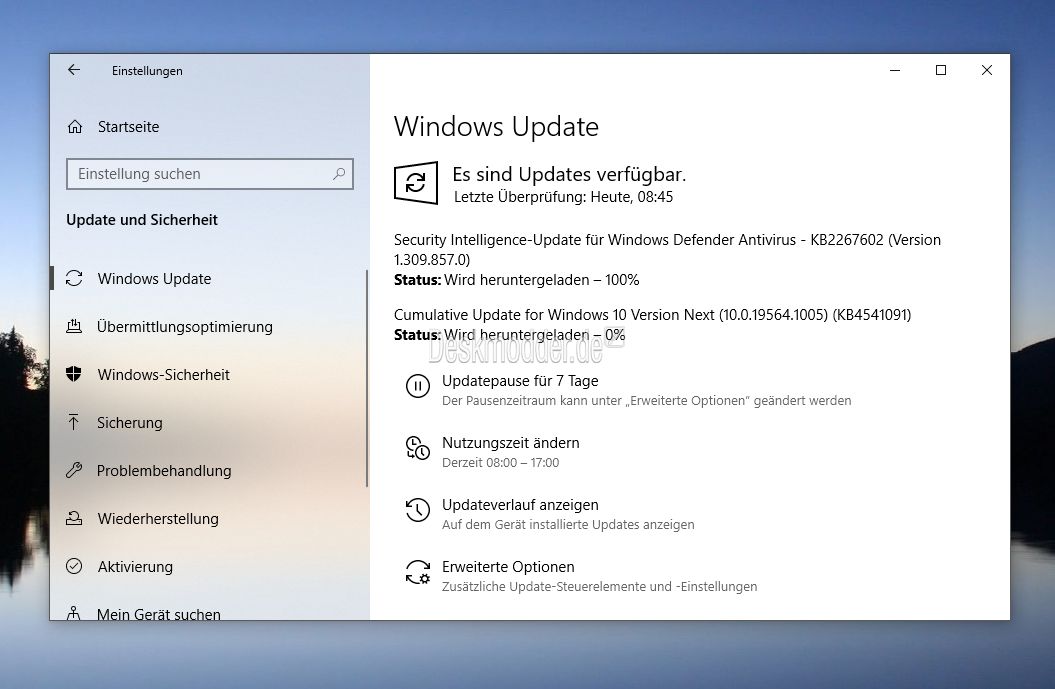This screenshot has height=689, width=1055.
Task: Open Mein Gerät suchen page
Action: 159,613
